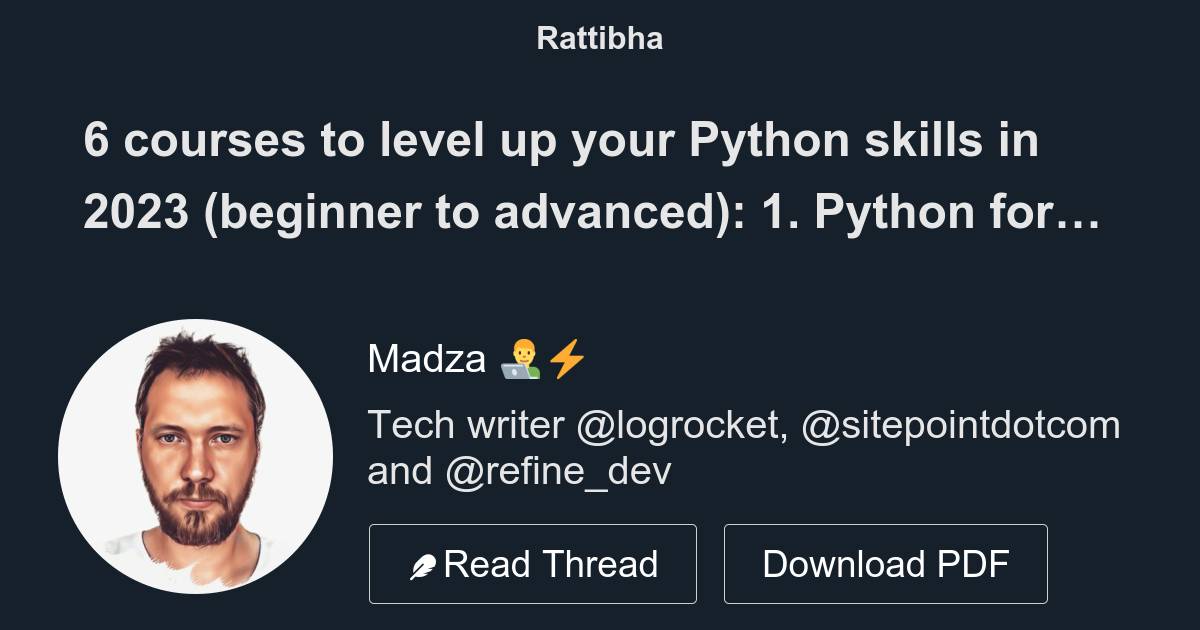
Task: Click "2023" in the thread headline
Action: coord(136,213)
